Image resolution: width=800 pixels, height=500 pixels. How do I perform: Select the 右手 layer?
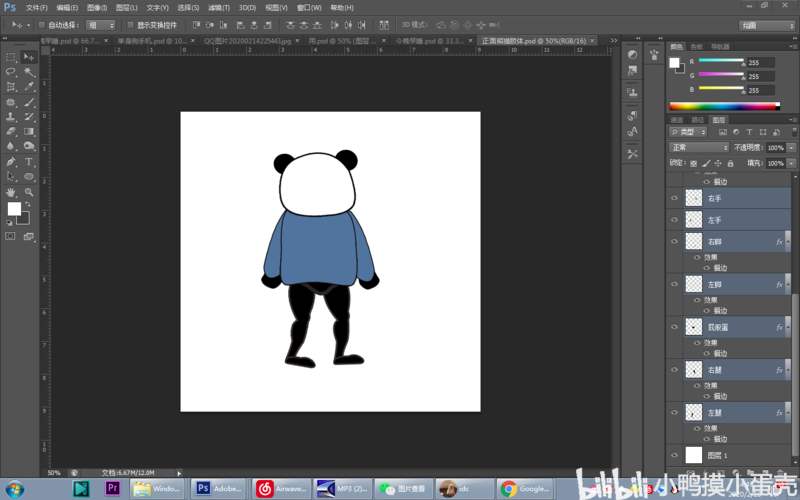pos(738,198)
